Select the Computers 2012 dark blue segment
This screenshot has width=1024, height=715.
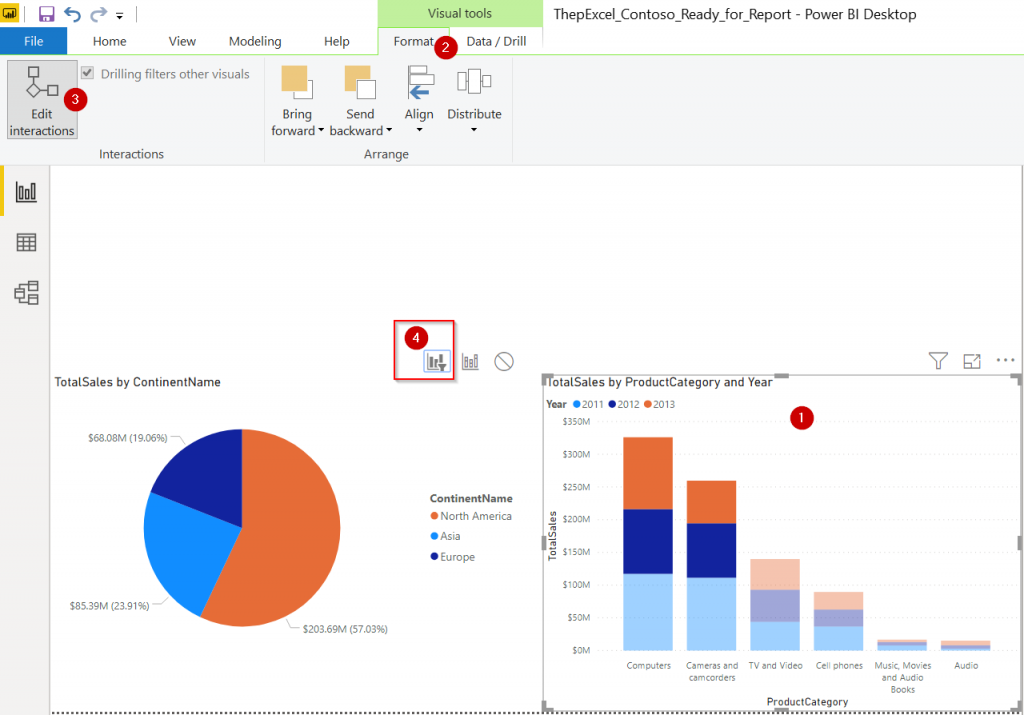[x=648, y=541]
